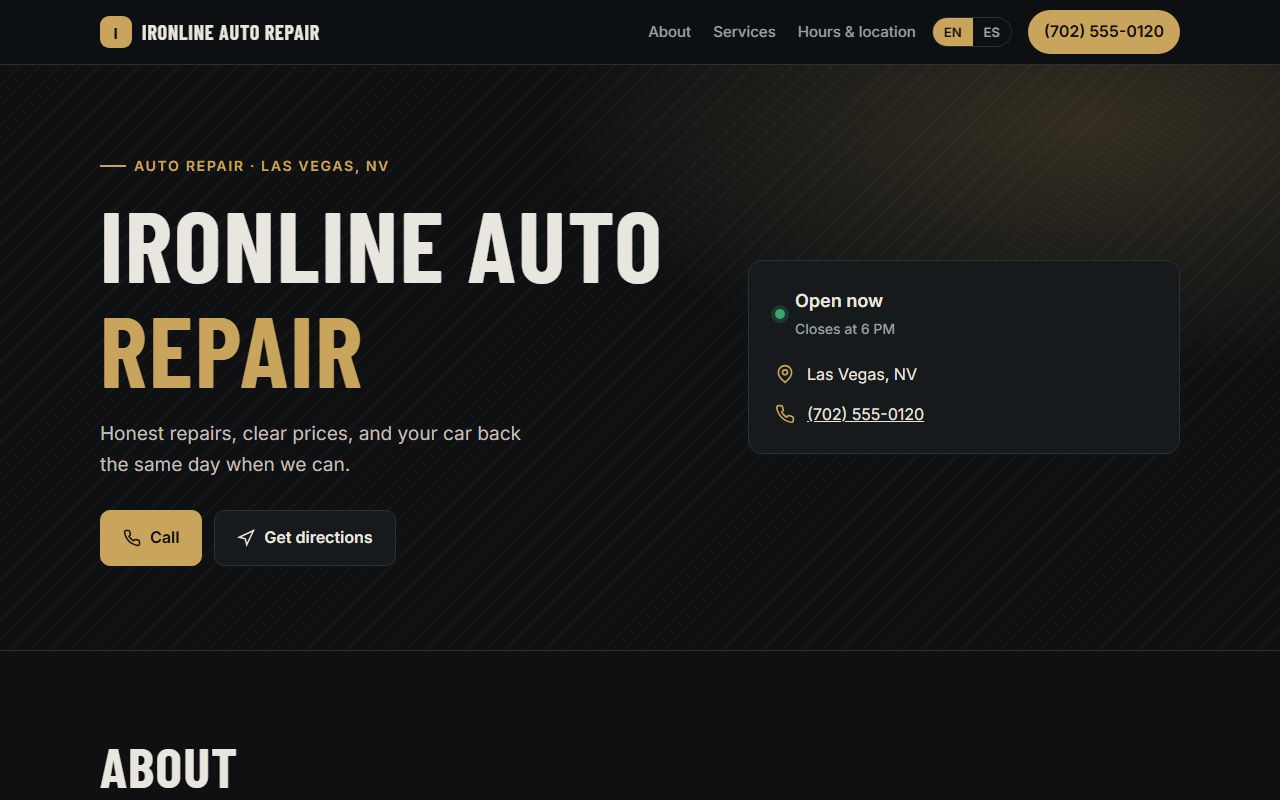Click the Auto Repair · Las Vegas, NV tagline
The width and height of the screenshot is (1280, 800).
(261, 166)
